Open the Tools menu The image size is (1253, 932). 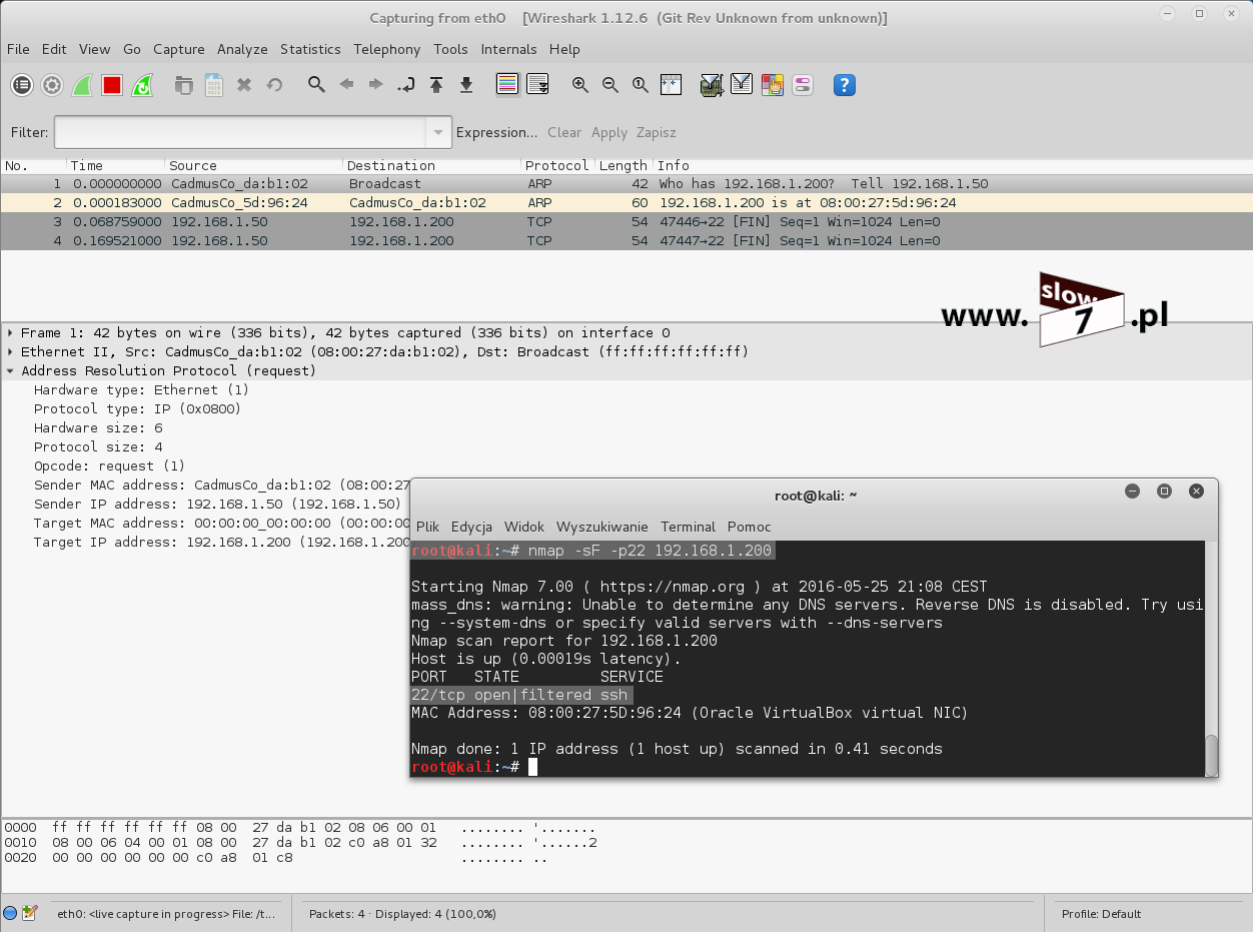(451, 49)
